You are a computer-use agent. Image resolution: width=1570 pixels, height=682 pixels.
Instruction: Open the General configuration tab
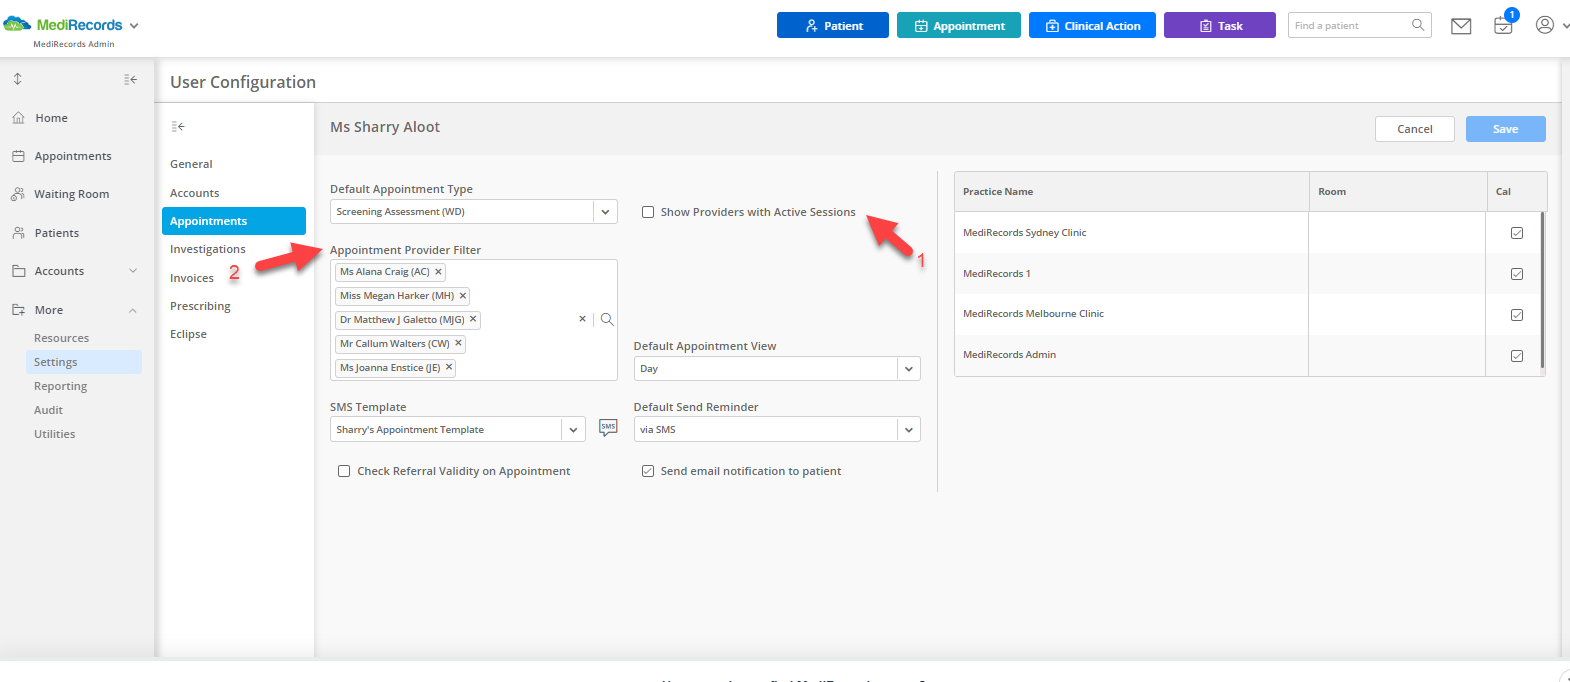tap(191, 164)
